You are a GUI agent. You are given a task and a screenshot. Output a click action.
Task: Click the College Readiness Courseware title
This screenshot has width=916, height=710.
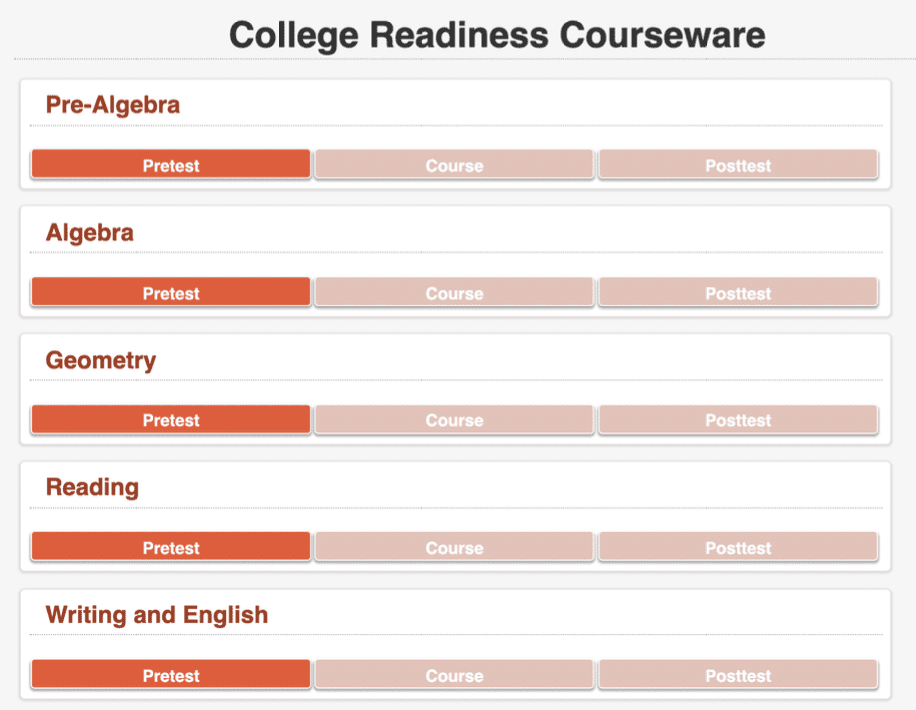(497, 35)
